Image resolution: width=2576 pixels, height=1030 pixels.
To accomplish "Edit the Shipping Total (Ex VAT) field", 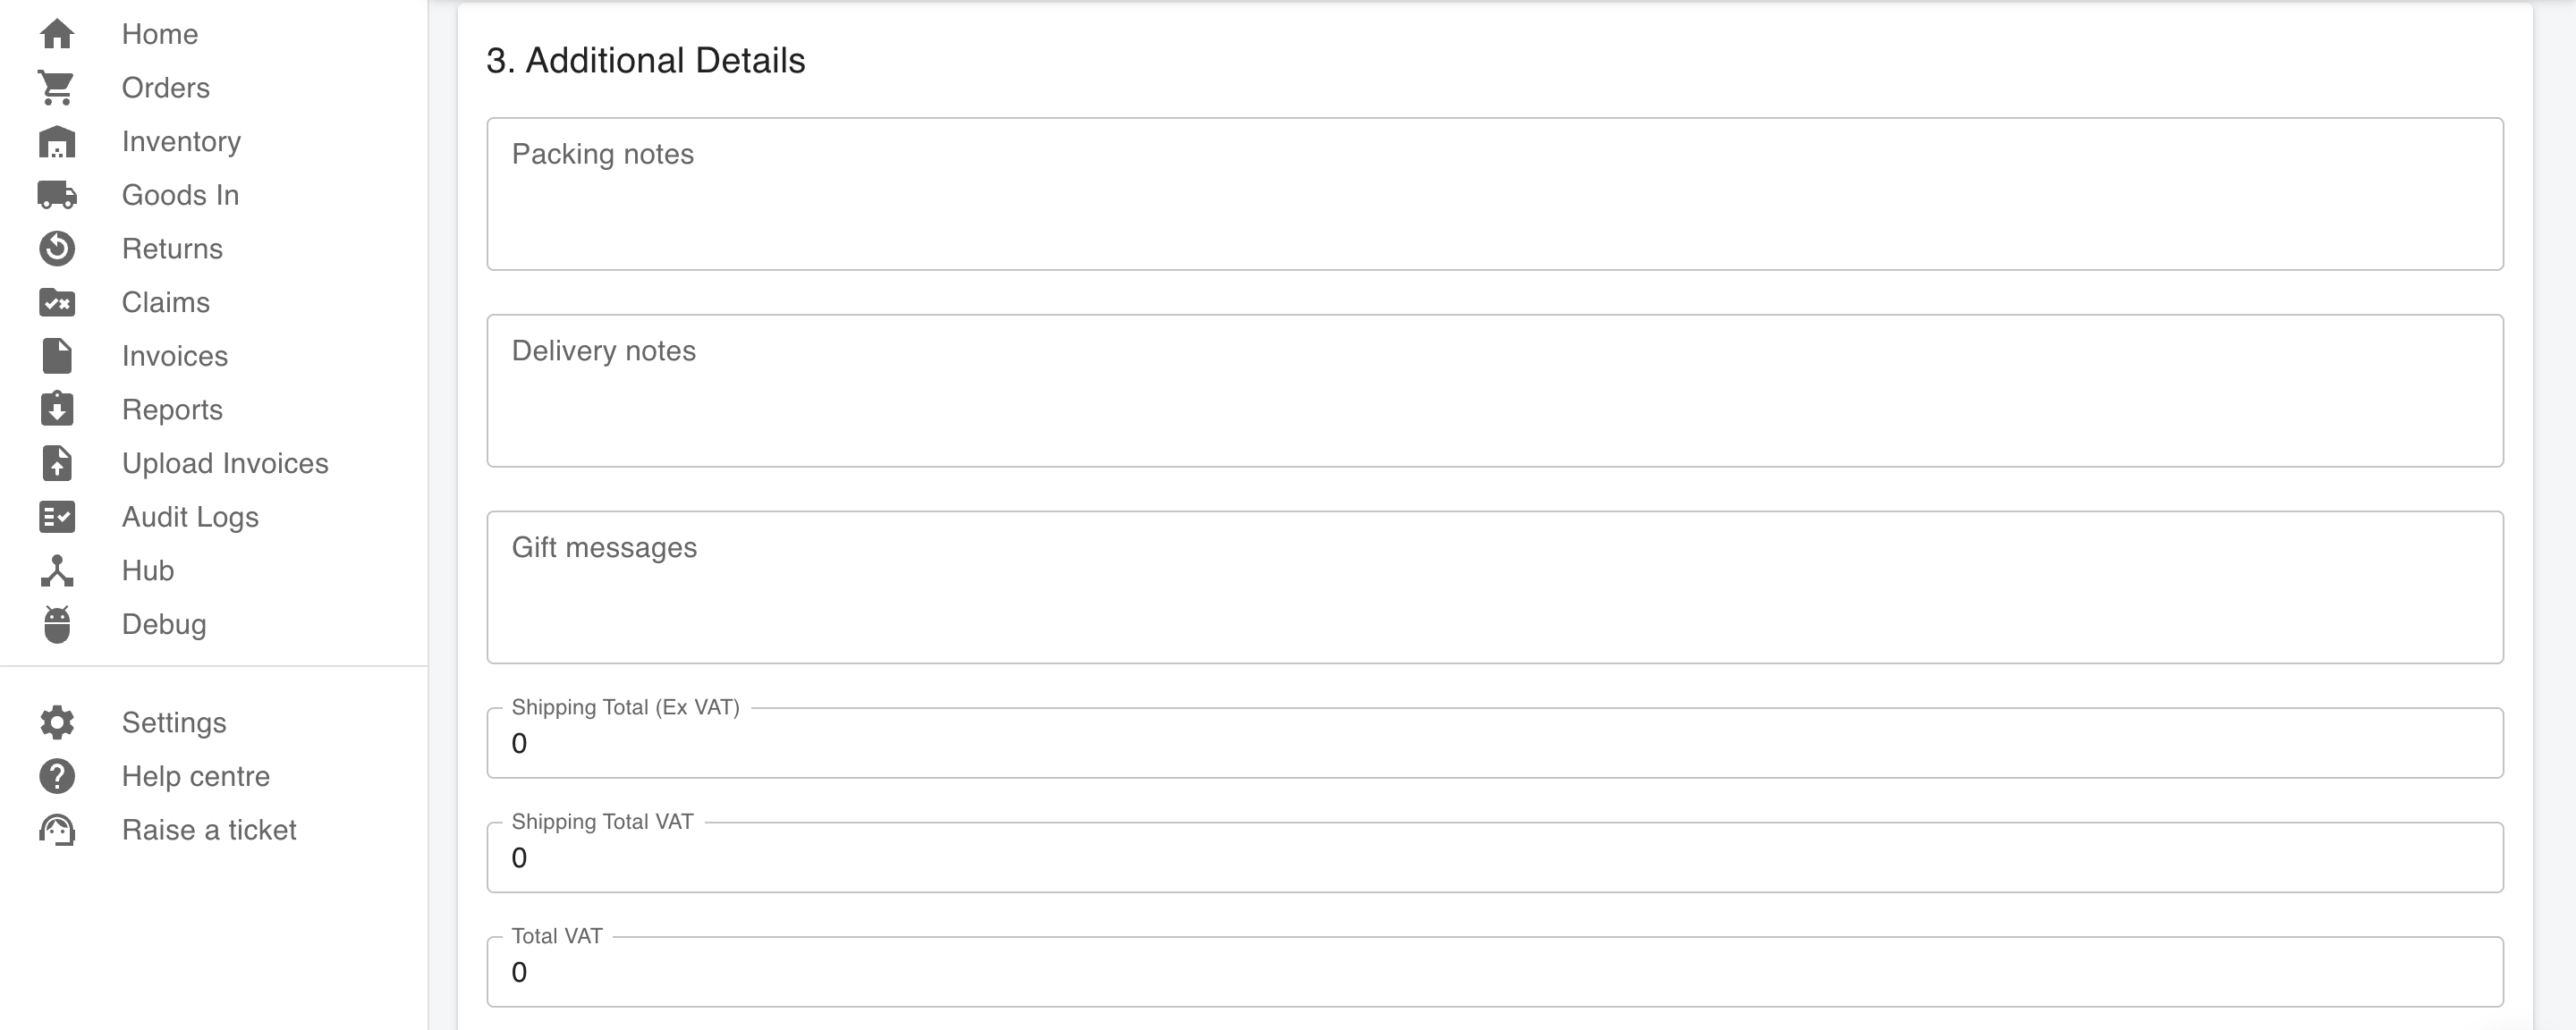I will coord(1495,743).
